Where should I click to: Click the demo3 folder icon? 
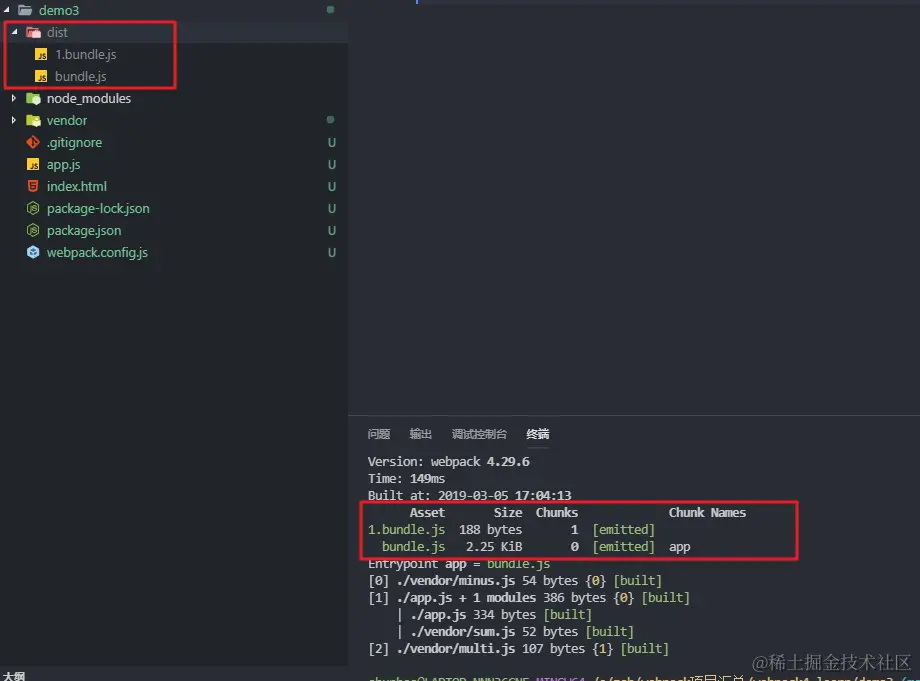[x=25, y=10]
